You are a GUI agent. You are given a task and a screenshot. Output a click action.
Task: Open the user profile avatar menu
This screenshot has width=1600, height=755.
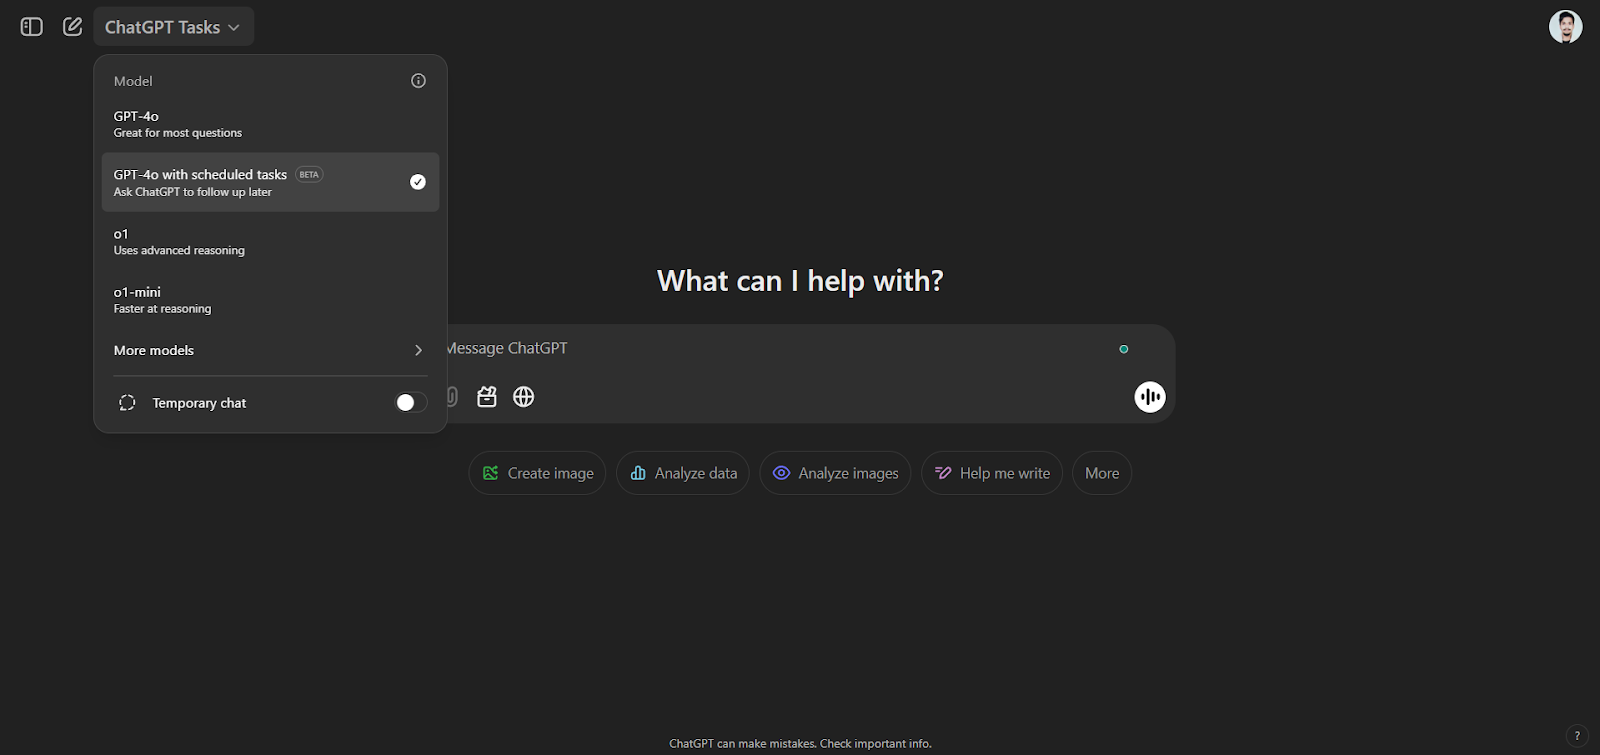[1565, 27]
